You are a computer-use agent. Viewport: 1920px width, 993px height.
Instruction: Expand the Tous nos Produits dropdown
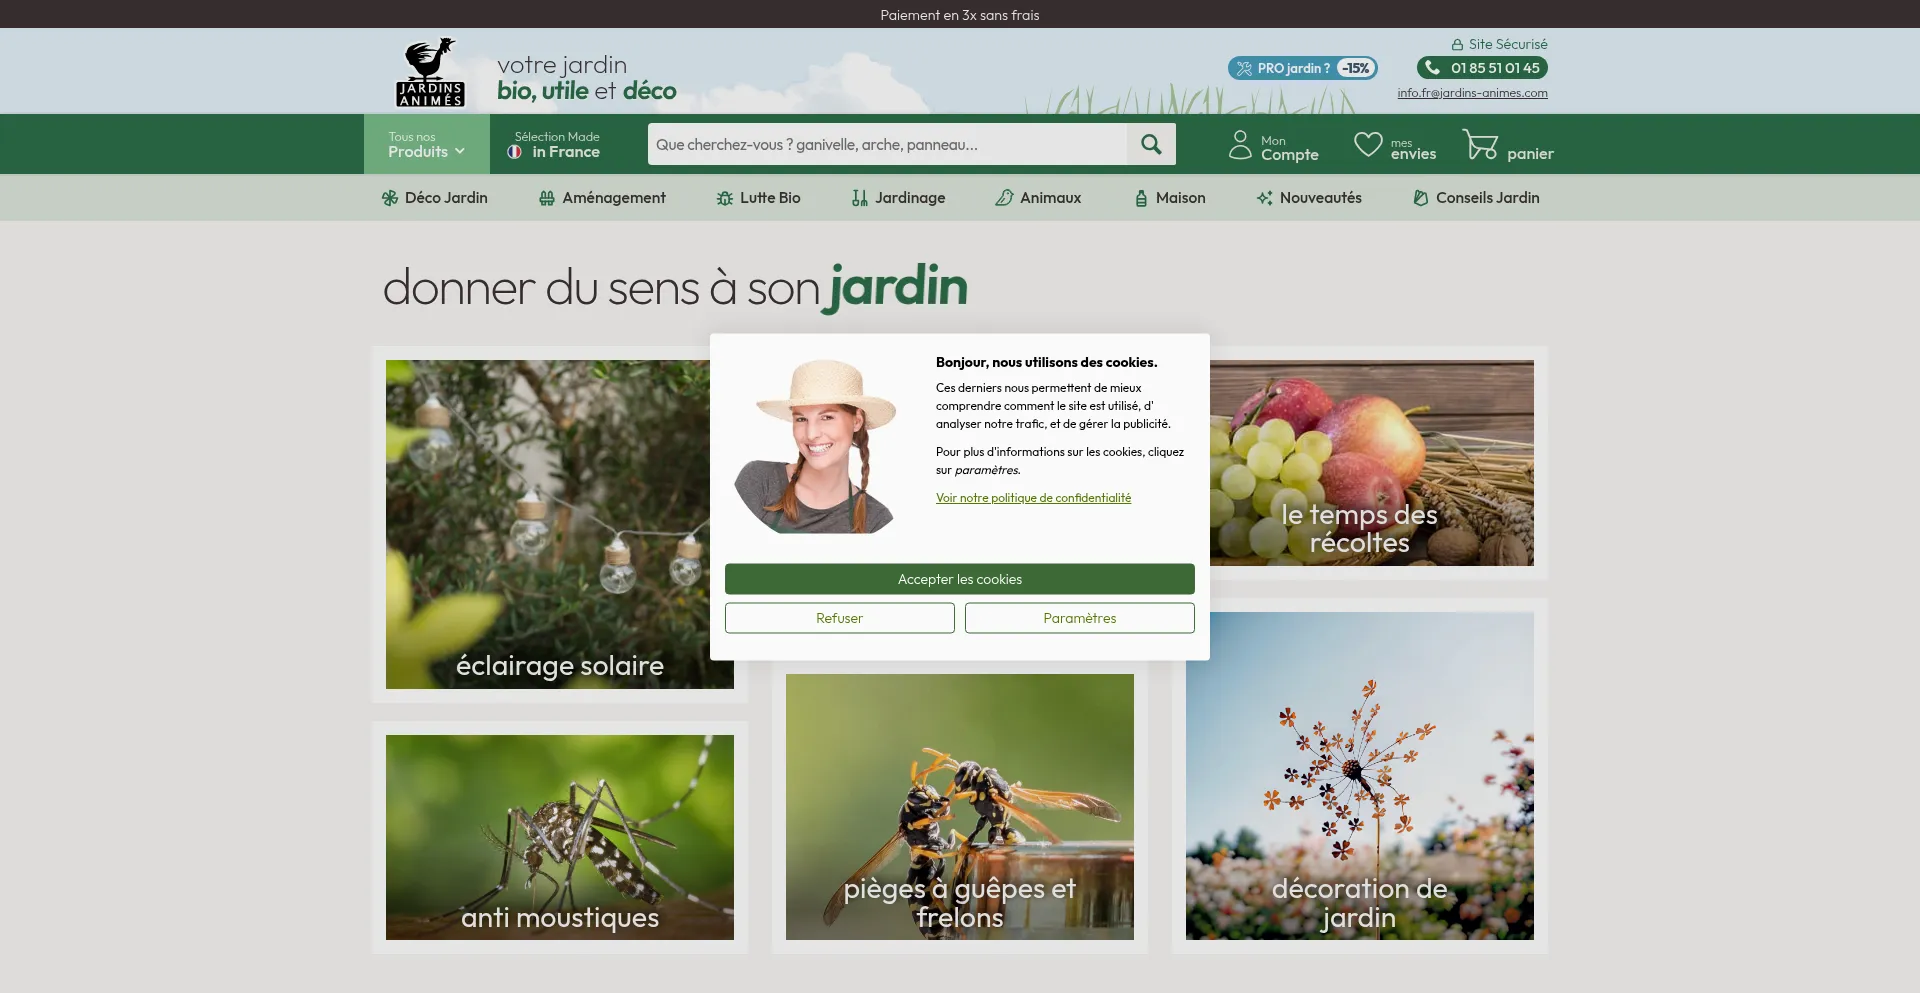coord(427,145)
